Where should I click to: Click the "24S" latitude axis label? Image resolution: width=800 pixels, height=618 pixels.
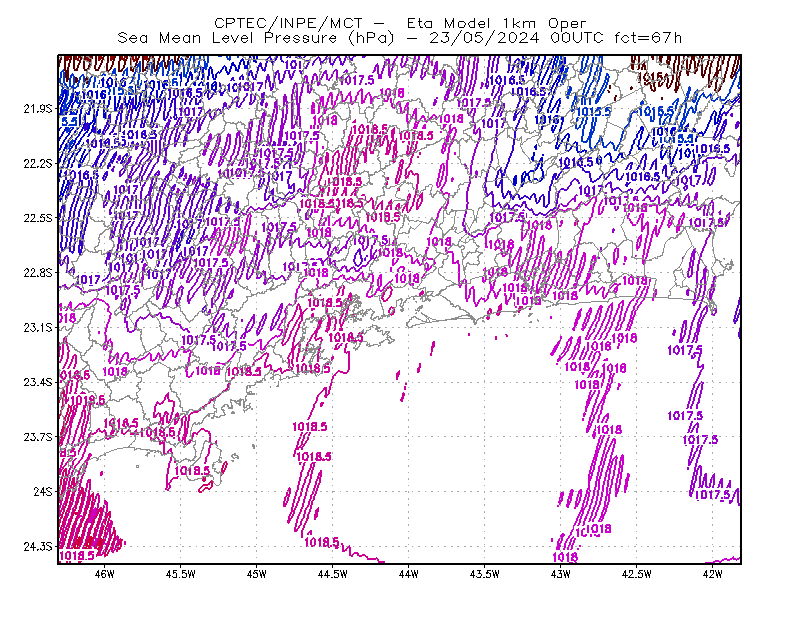click(43, 491)
